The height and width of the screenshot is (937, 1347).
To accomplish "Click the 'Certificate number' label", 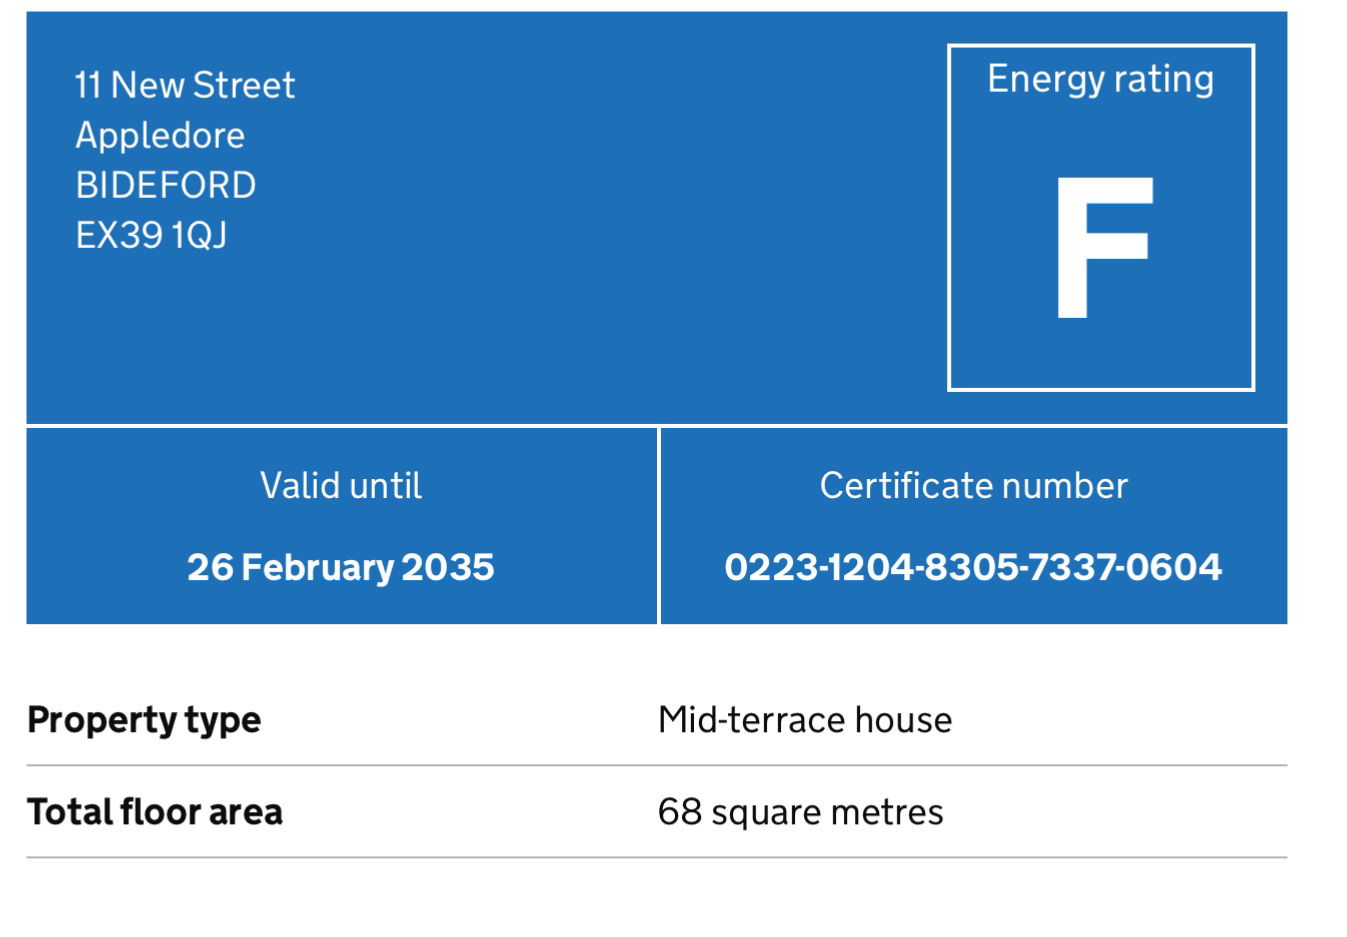I will pos(973,486).
